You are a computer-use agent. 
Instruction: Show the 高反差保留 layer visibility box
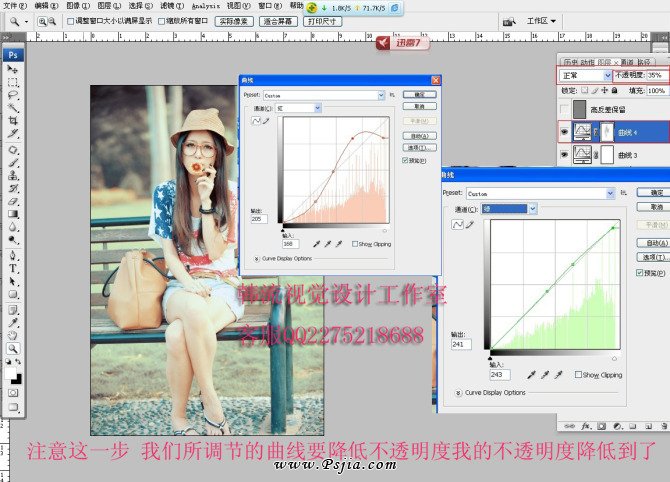pos(564,109)
